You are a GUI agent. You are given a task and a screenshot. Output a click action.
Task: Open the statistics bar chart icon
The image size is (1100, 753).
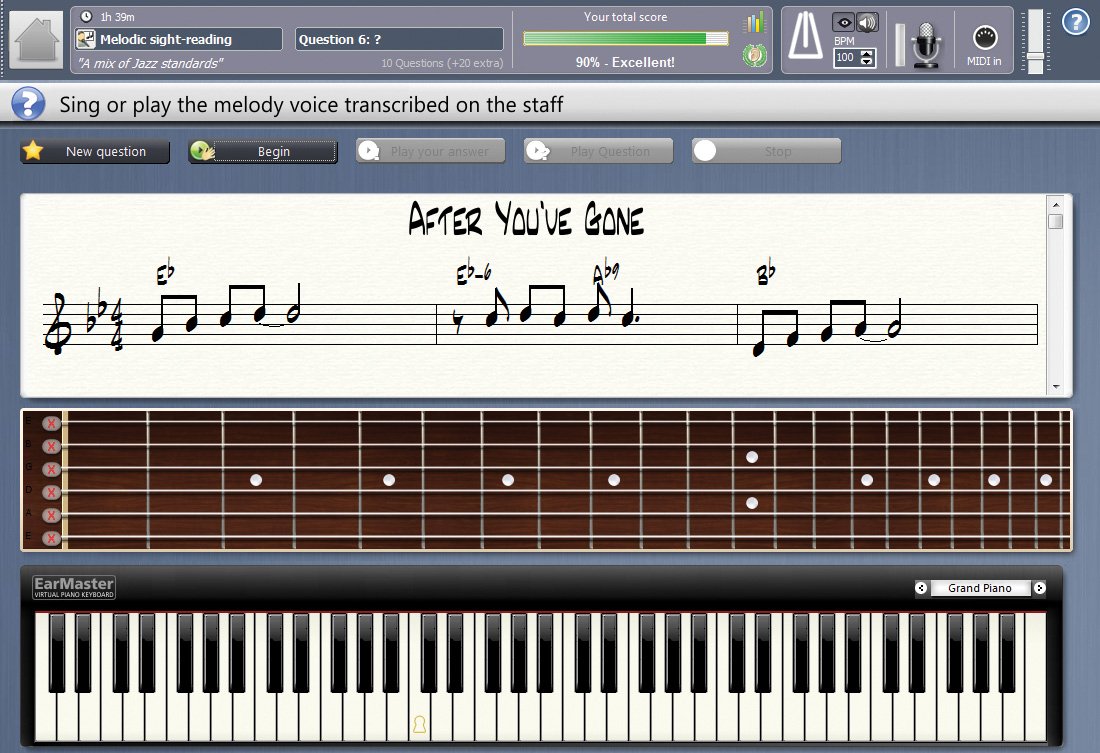pyautogui.click(x=753, y=22)
